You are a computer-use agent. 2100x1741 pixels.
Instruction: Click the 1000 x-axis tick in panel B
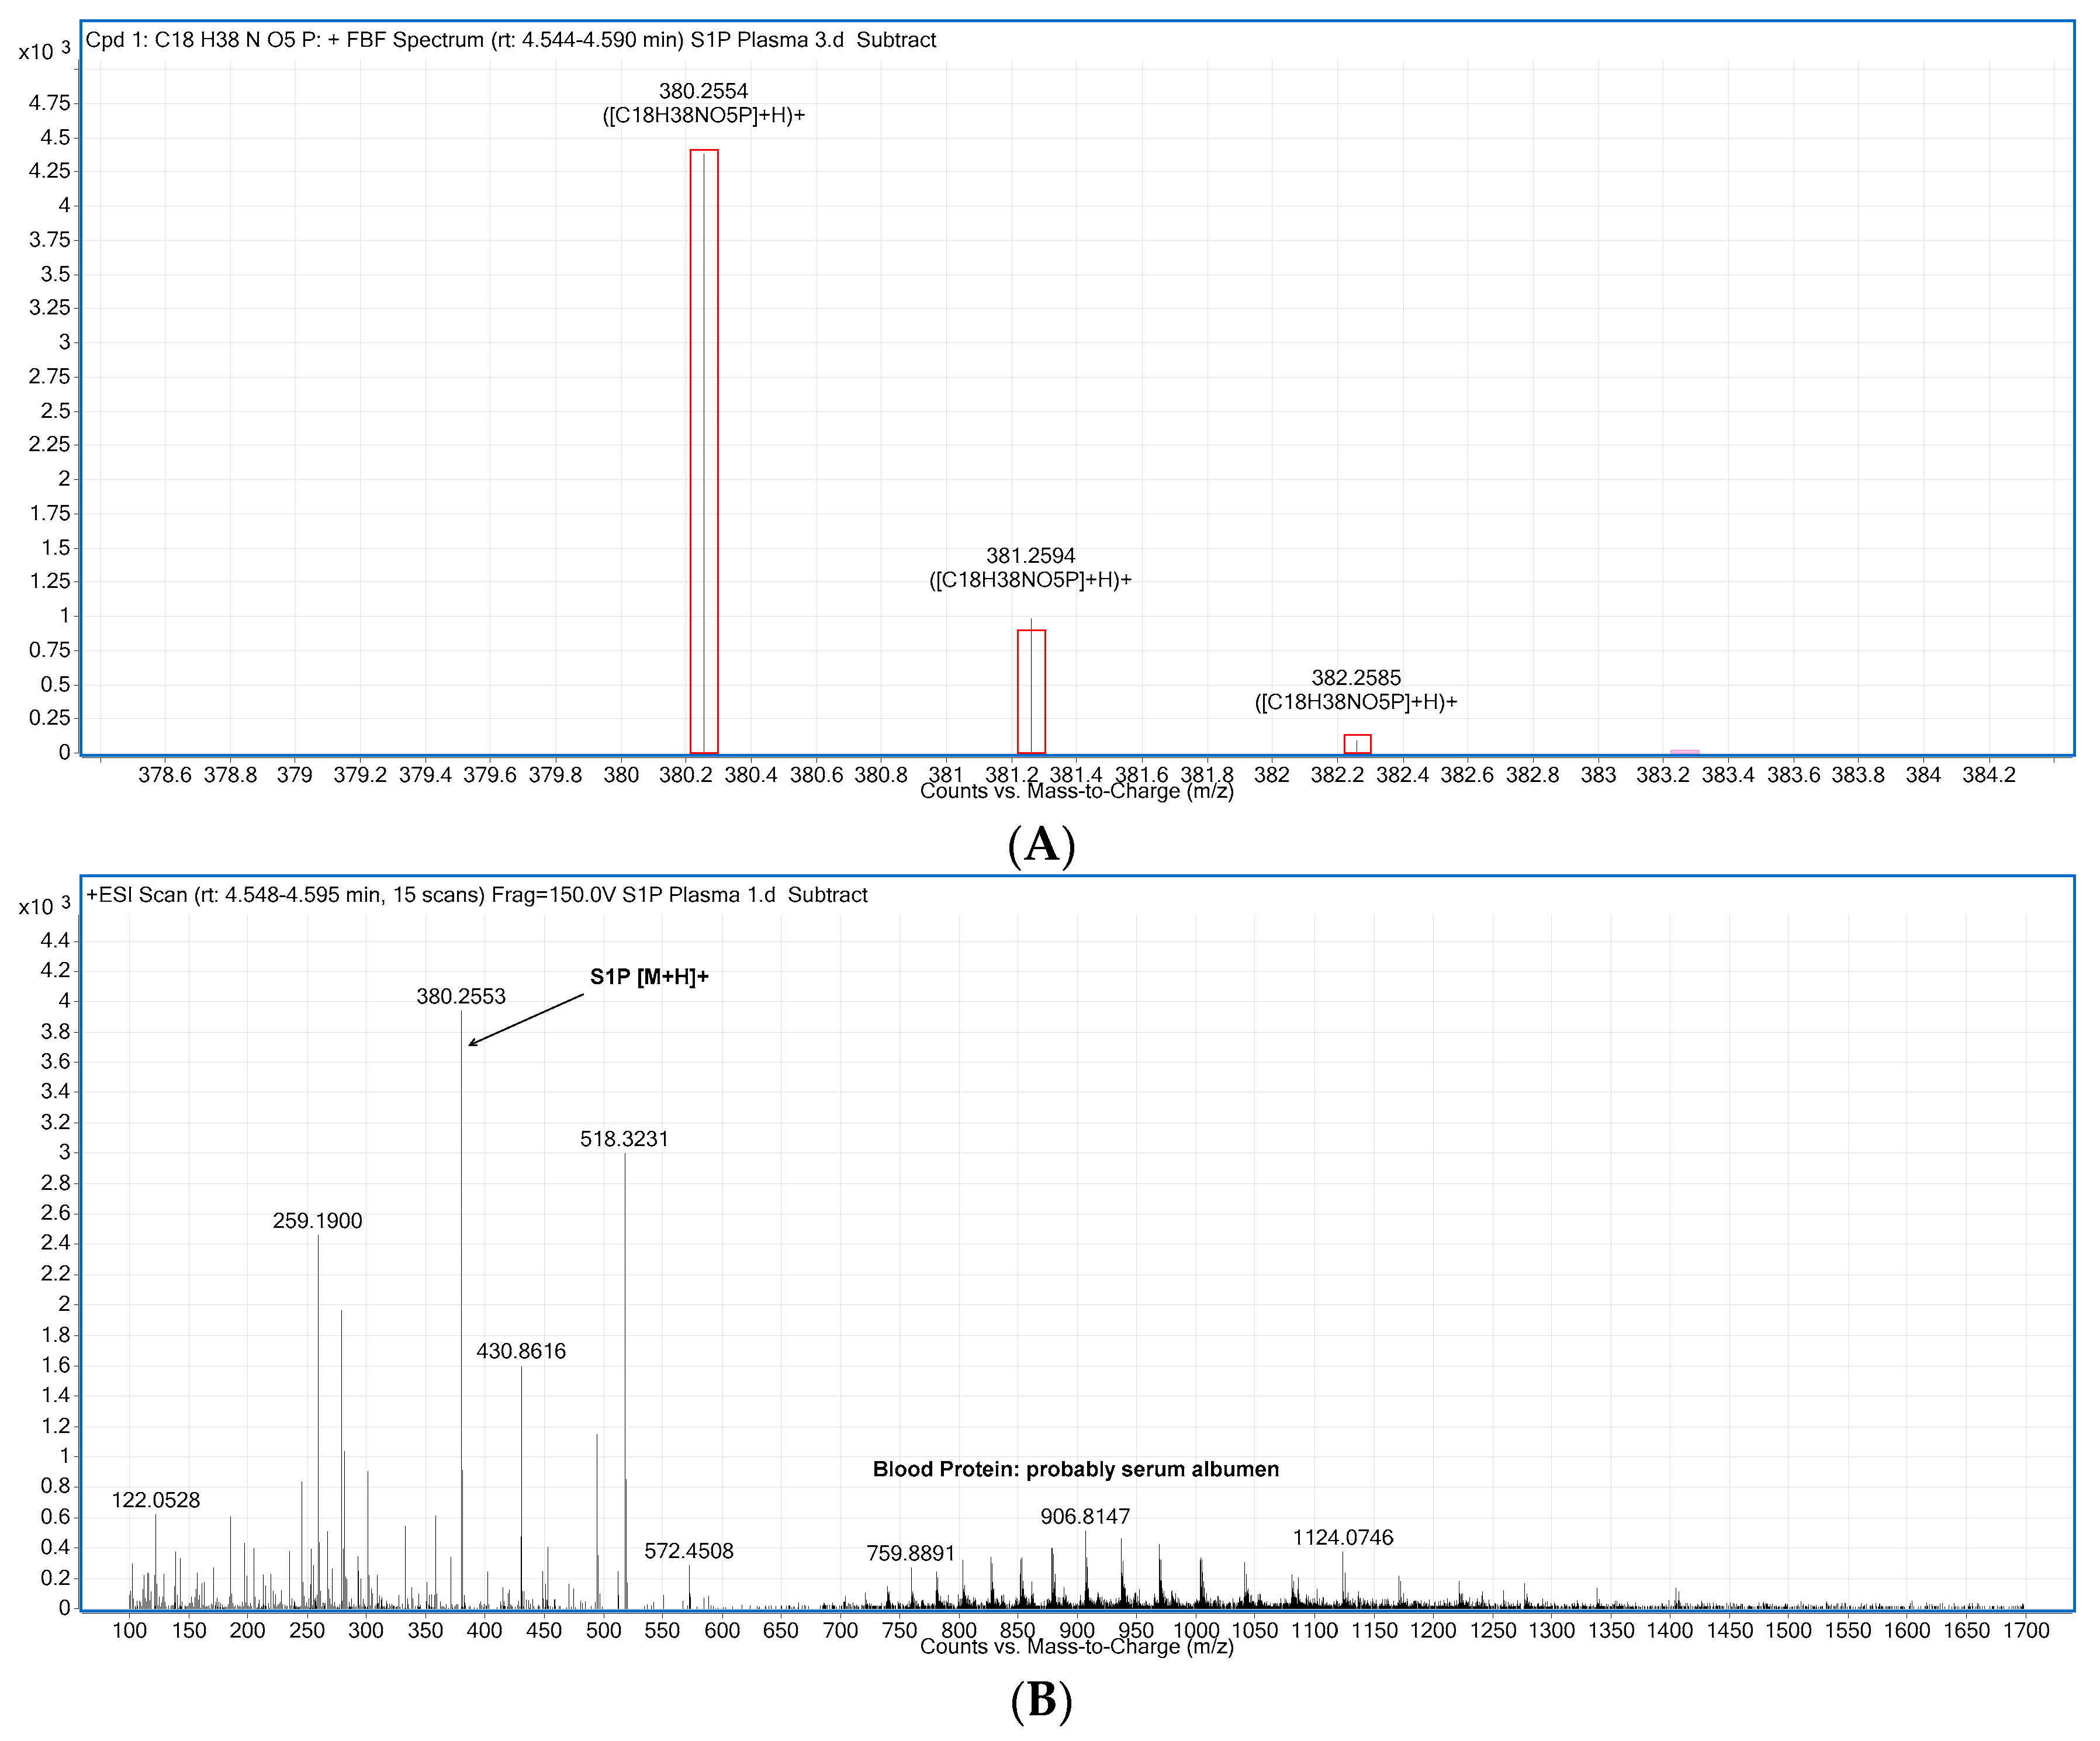click(x=1196, y=1630)
